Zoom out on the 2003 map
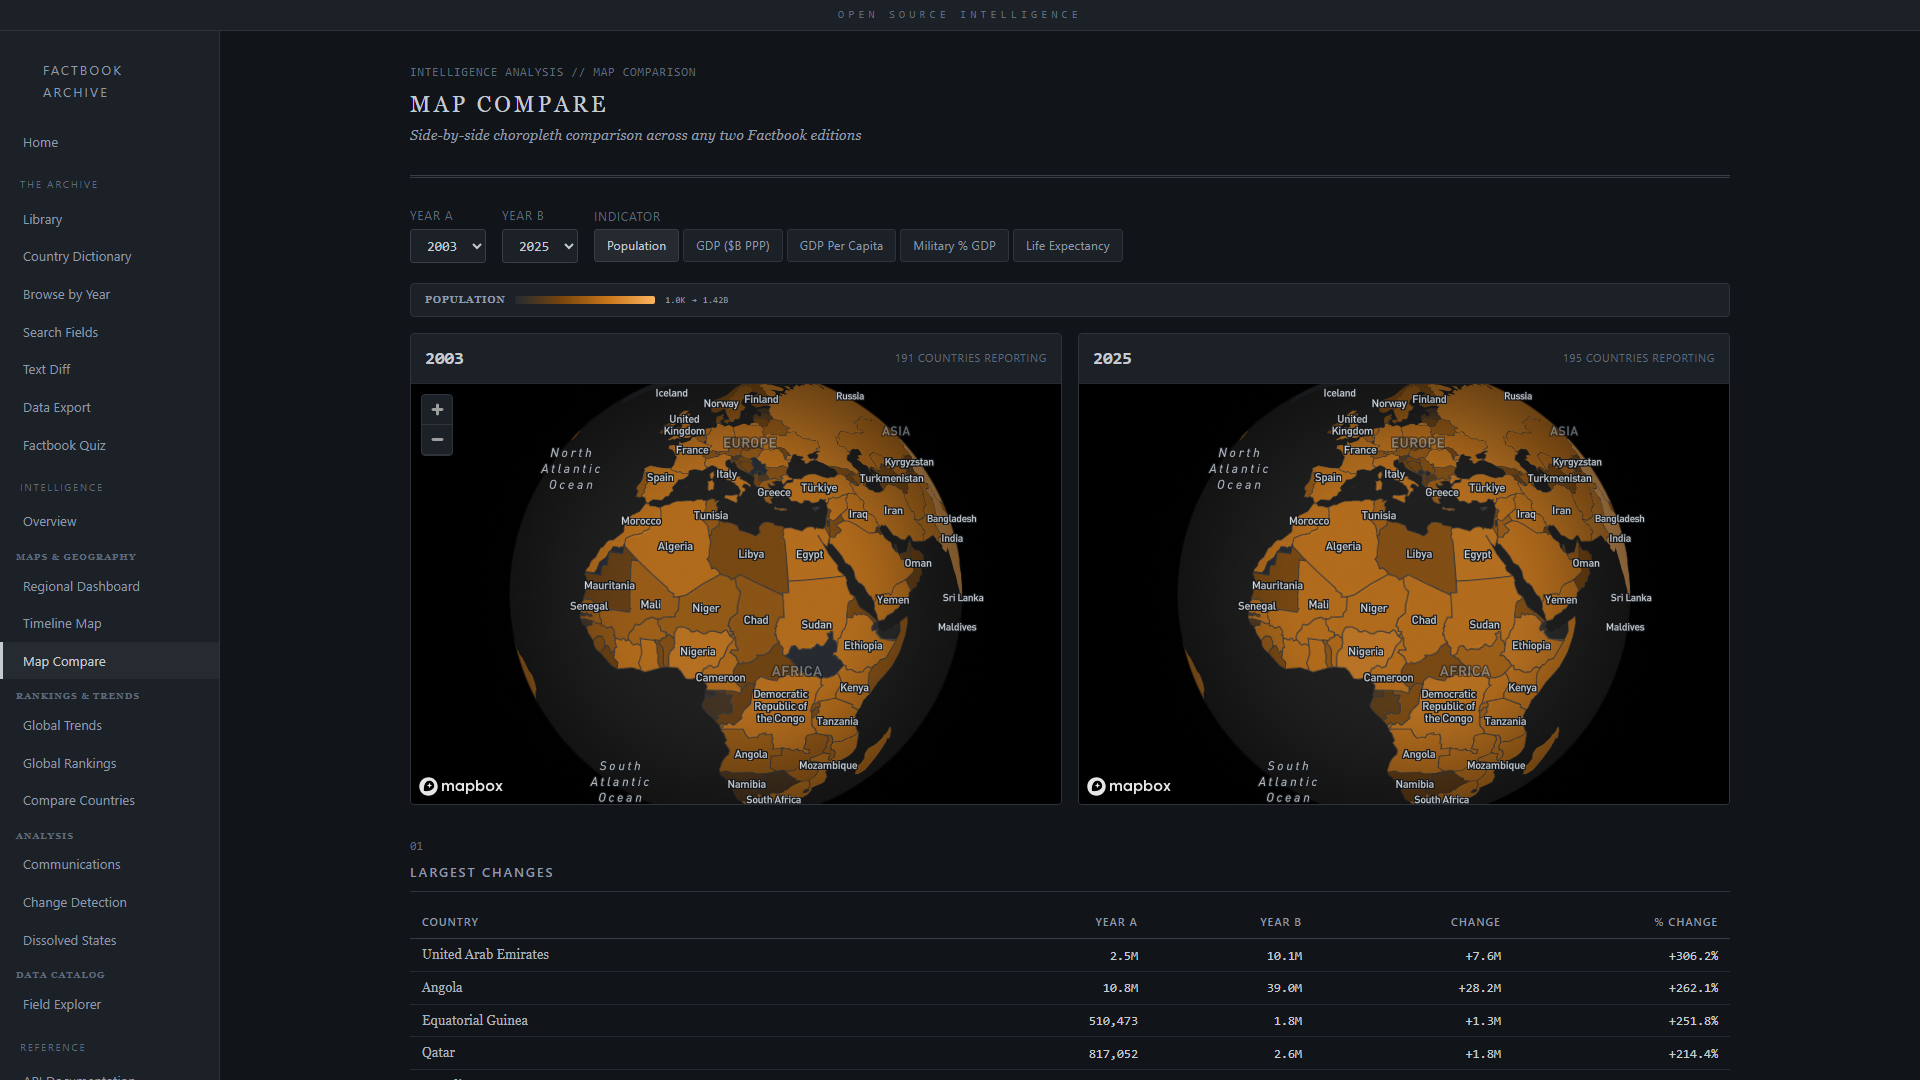 [x=437, y=440]
